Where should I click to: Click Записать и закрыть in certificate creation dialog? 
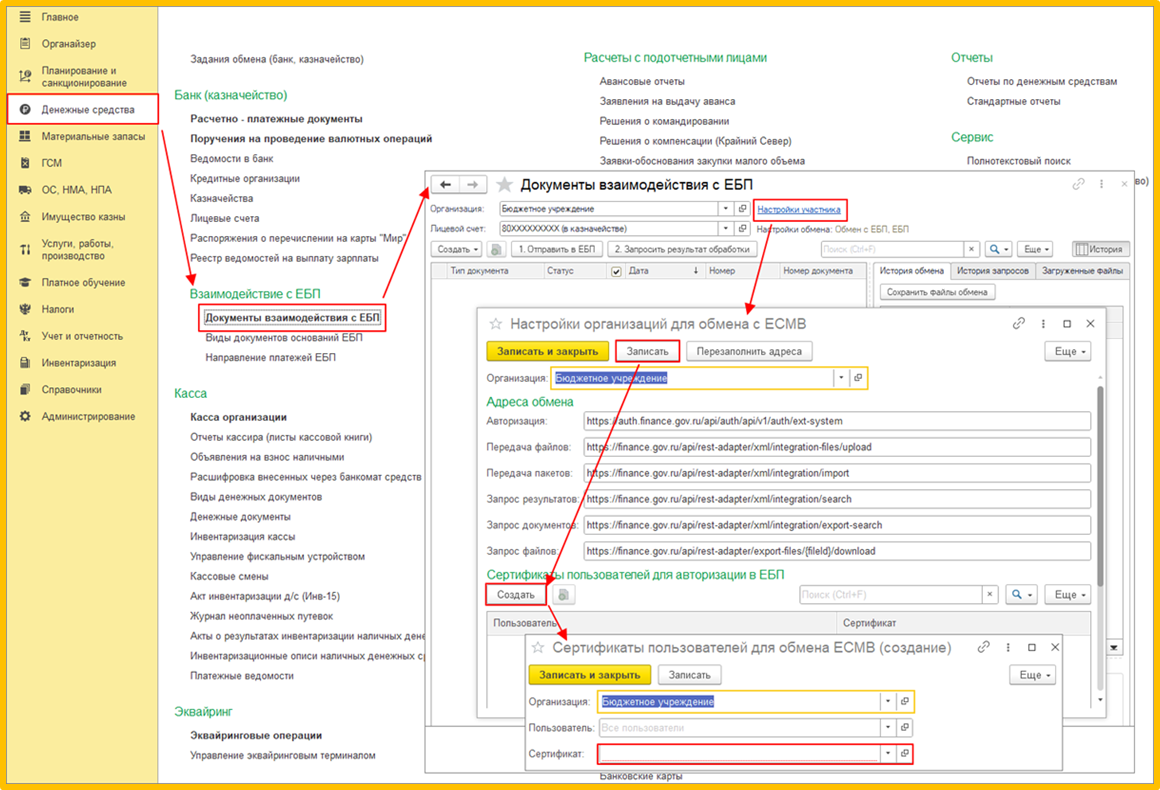point(590,675)
